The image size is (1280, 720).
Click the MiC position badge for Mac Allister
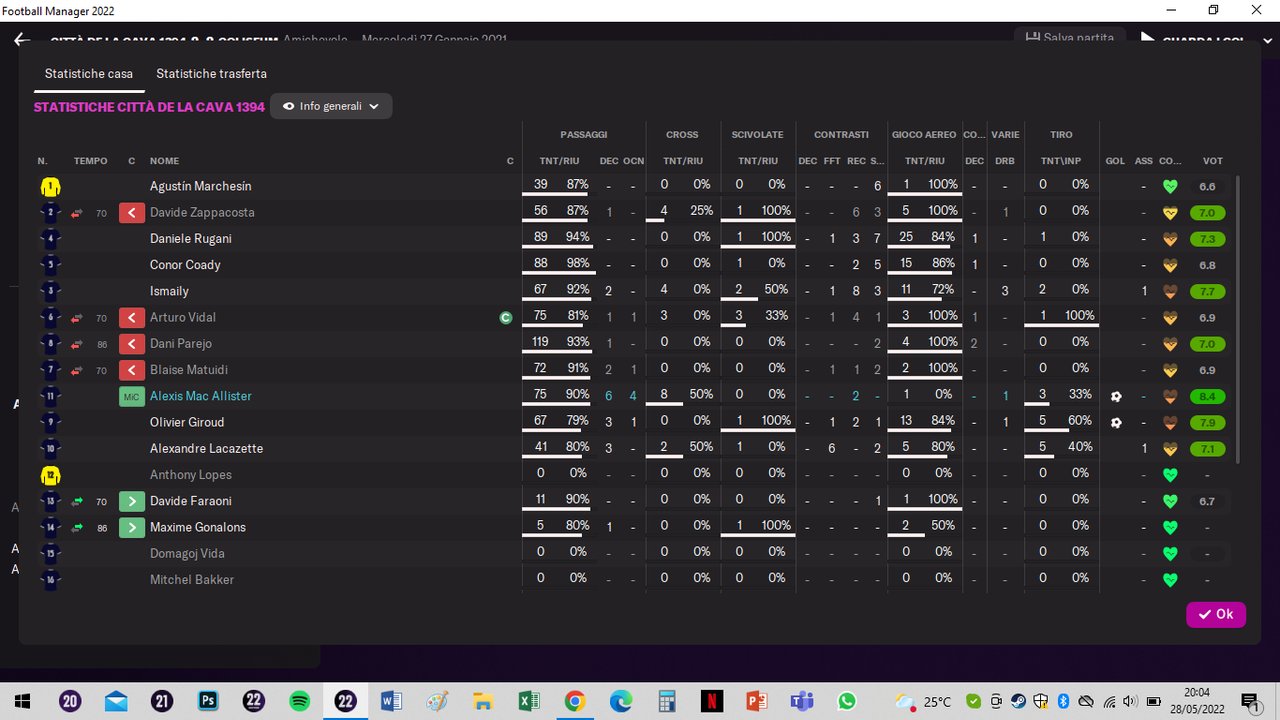131,397
